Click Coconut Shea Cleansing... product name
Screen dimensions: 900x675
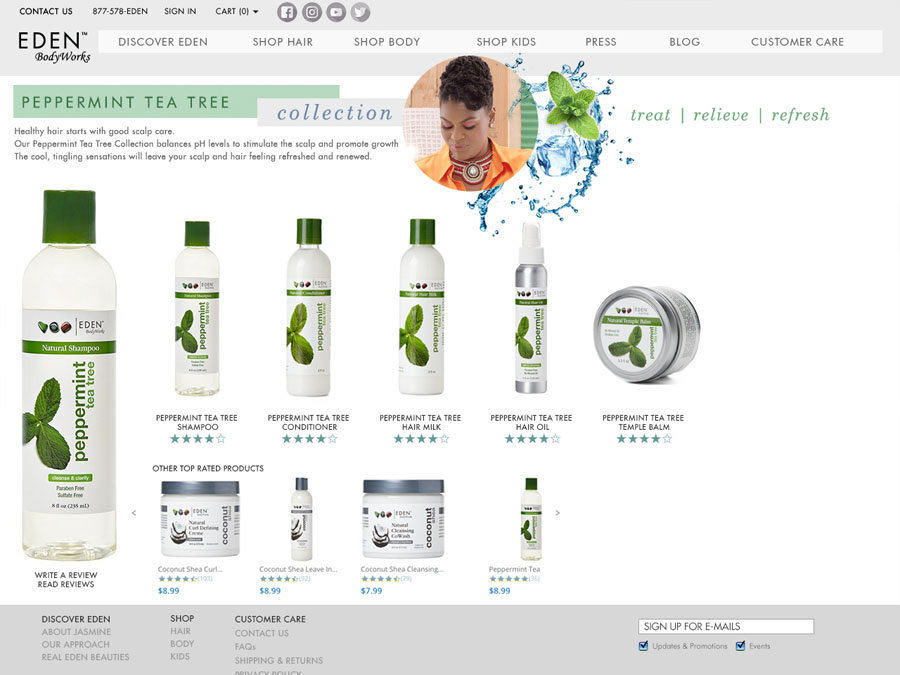(402, 569)
